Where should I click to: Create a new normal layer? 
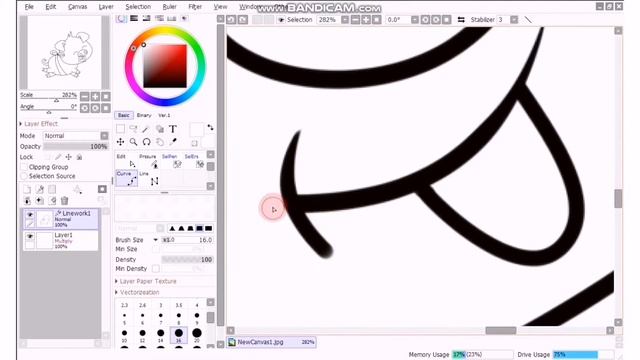click(27, 189)
